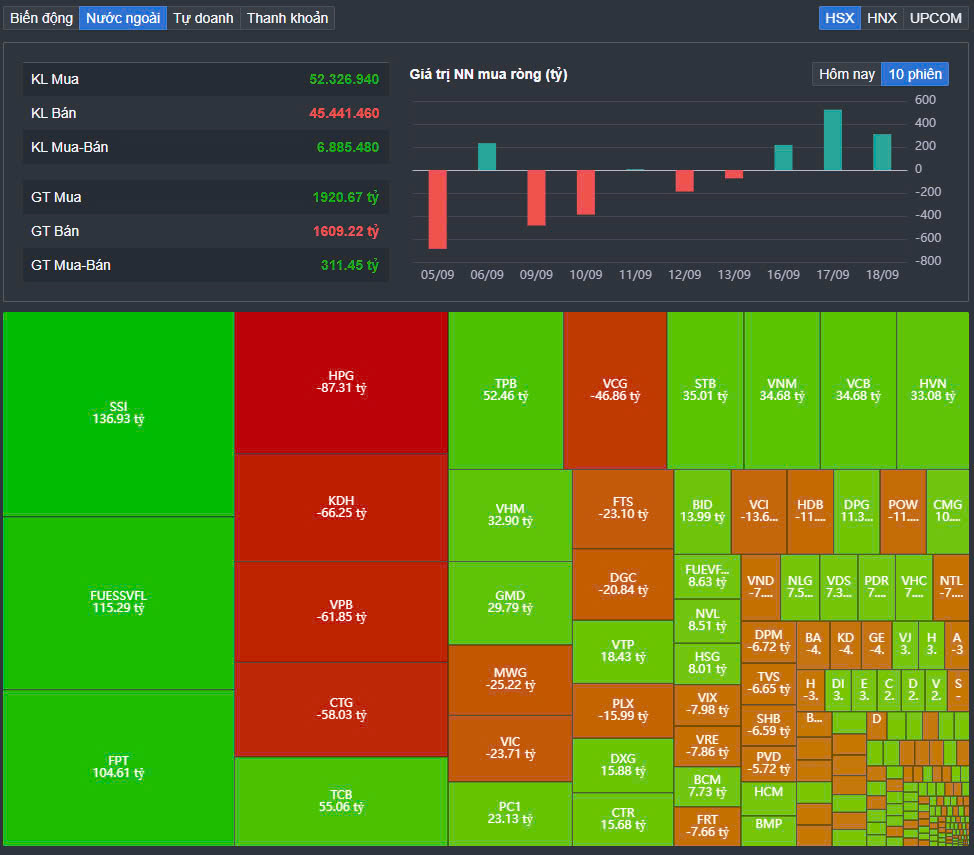Viewport: 974px width, 855px height.
Task: Click the VIC -23.71 tỷ tile
Action: point(510,748)
